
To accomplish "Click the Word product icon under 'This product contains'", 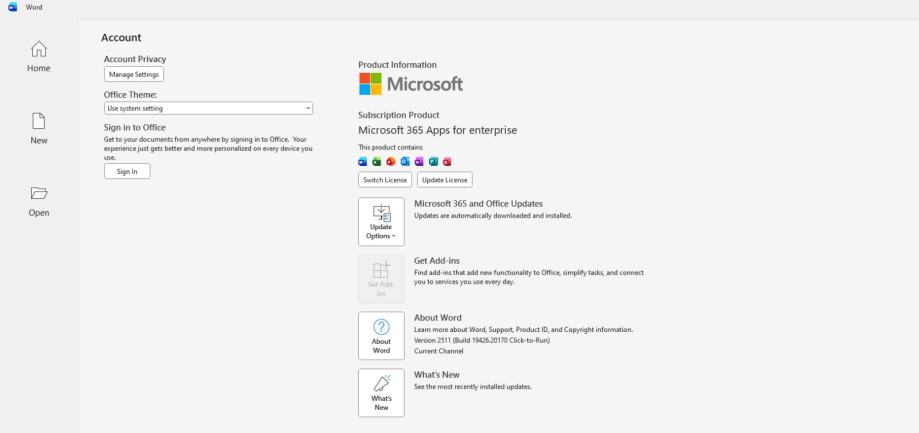I will (x=363, y=162).
